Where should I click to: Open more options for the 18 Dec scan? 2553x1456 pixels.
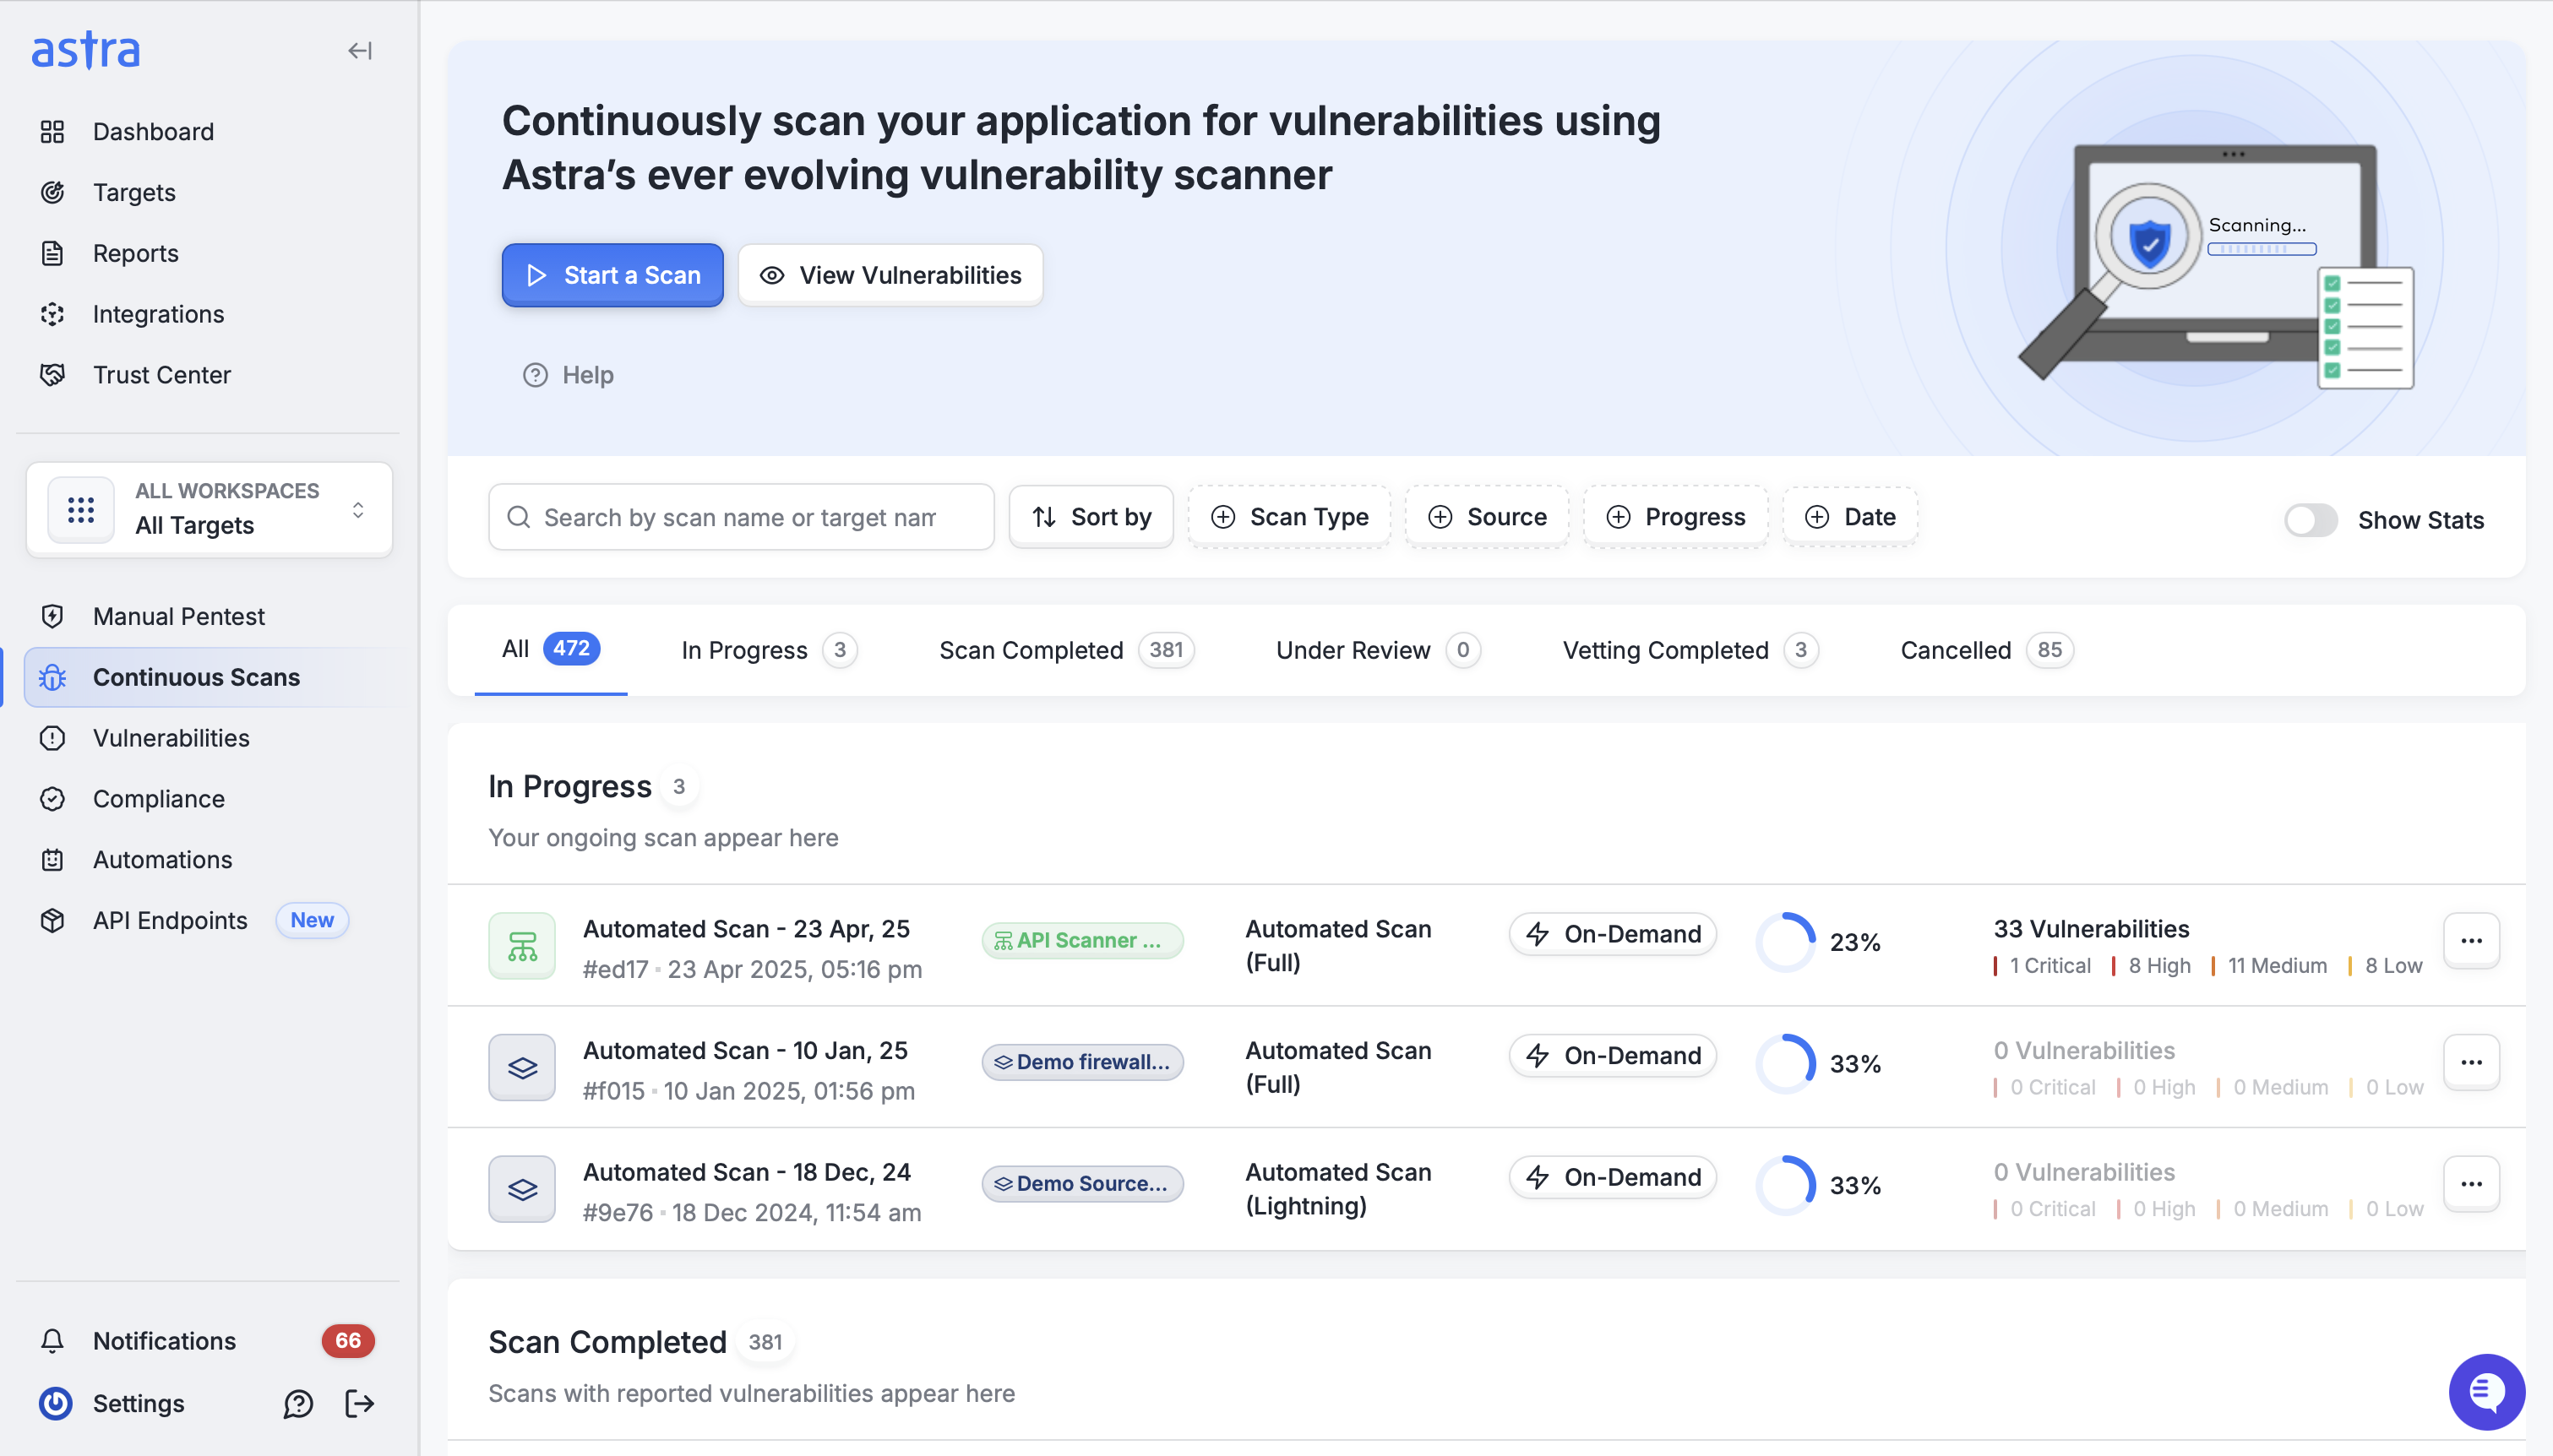(x=2471, y=1184)
